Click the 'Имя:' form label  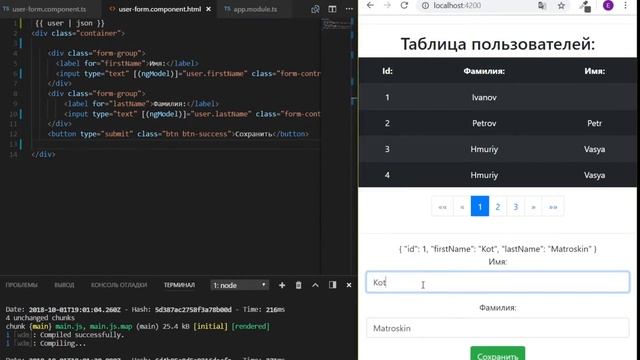click(498, 262)
